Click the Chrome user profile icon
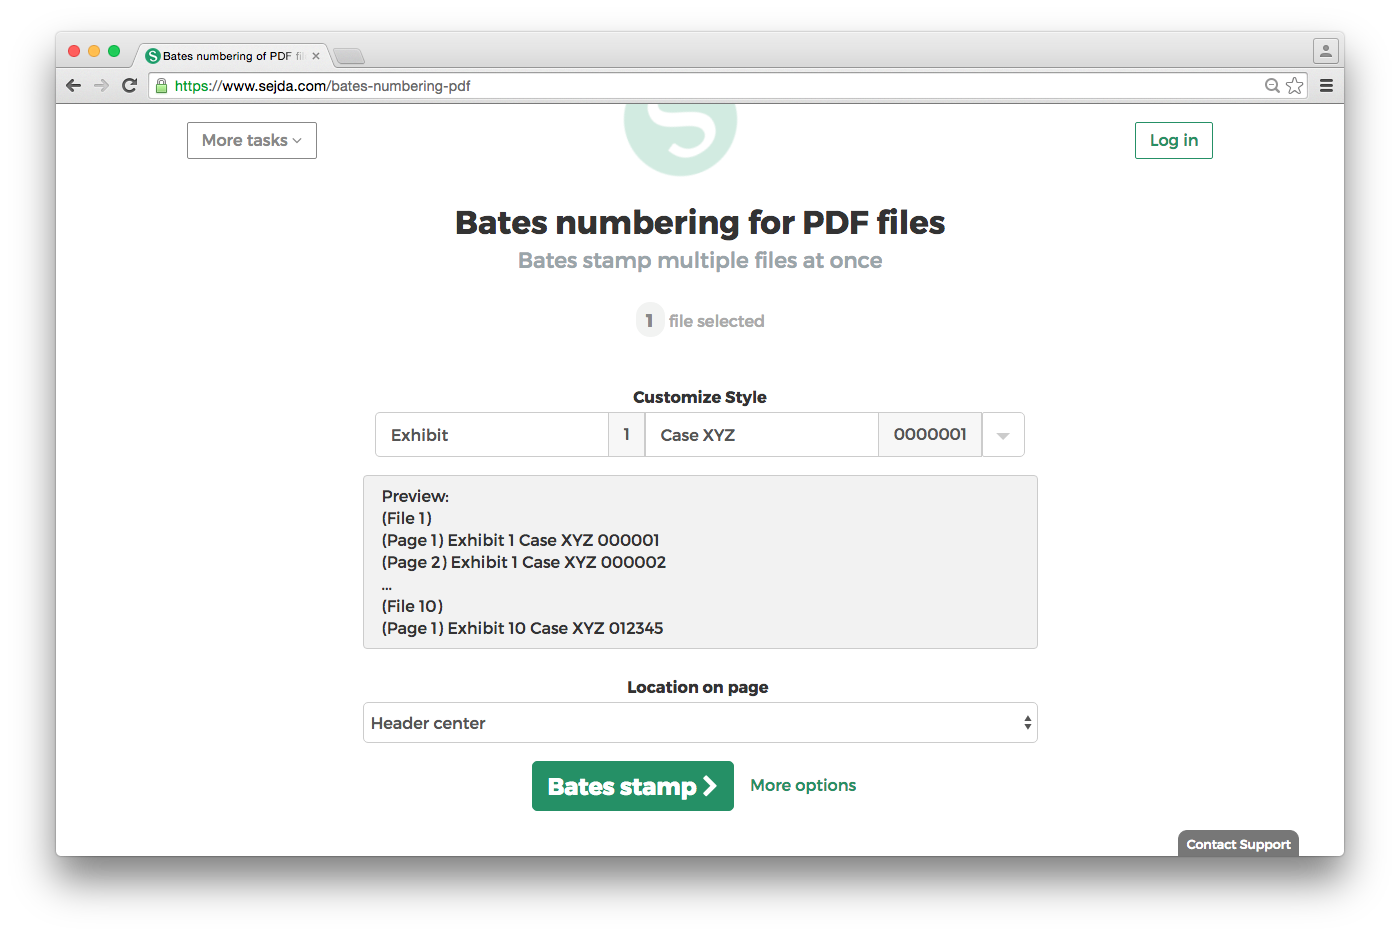Image resolution: width=1400 pixels, height=936 pixels. click(x=1325, y=51)
